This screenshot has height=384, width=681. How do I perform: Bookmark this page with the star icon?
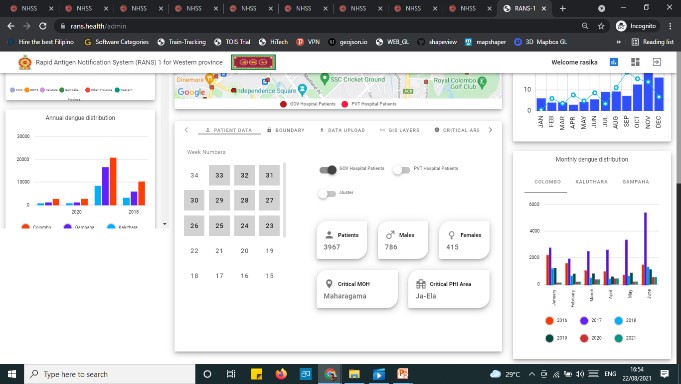point(601,26)
